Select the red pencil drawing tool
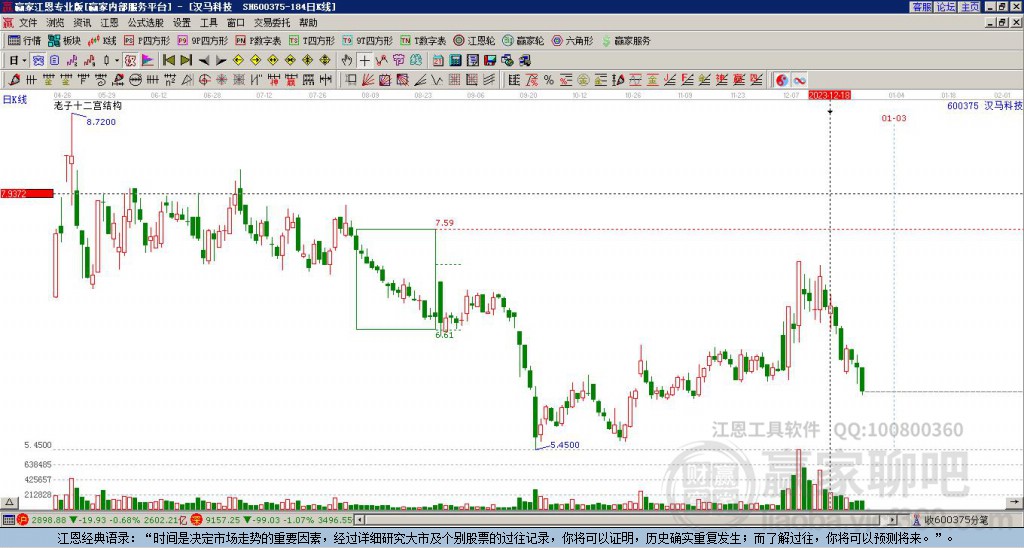Screen dimensions: 1024x548 click(x=14, y=80)
